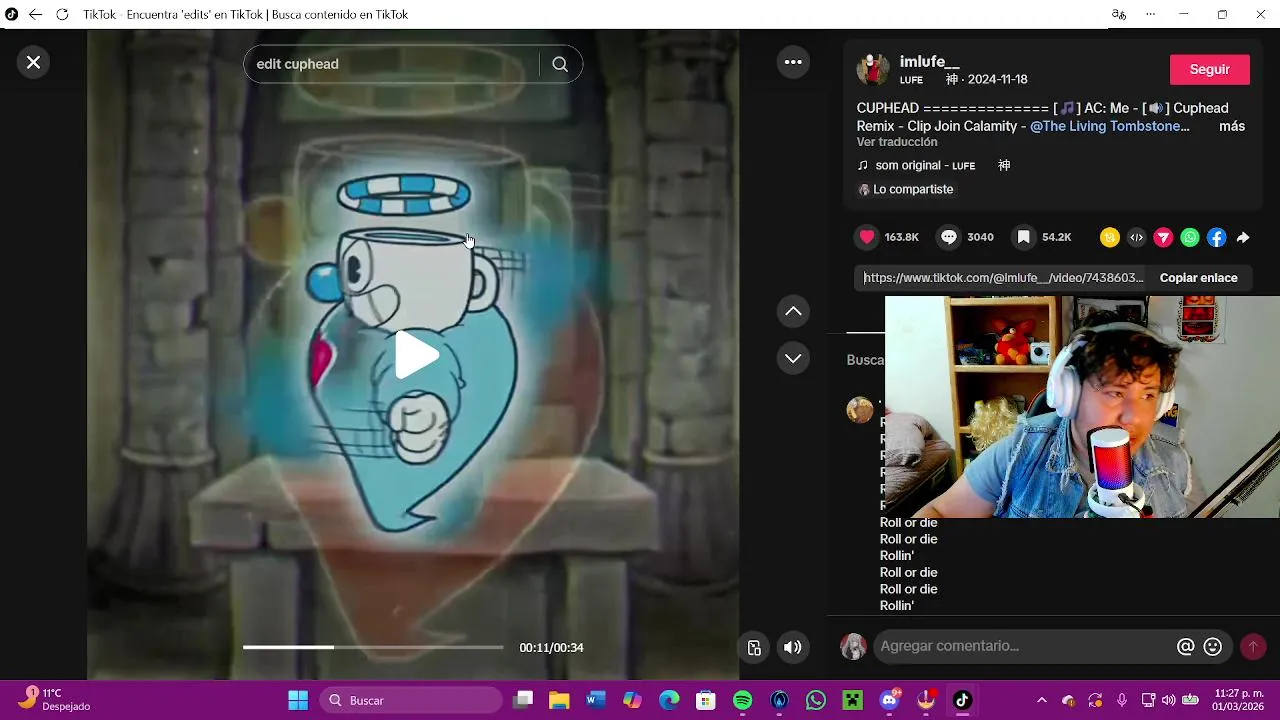Open Spotify in the taskbar

tap(743, 700)
